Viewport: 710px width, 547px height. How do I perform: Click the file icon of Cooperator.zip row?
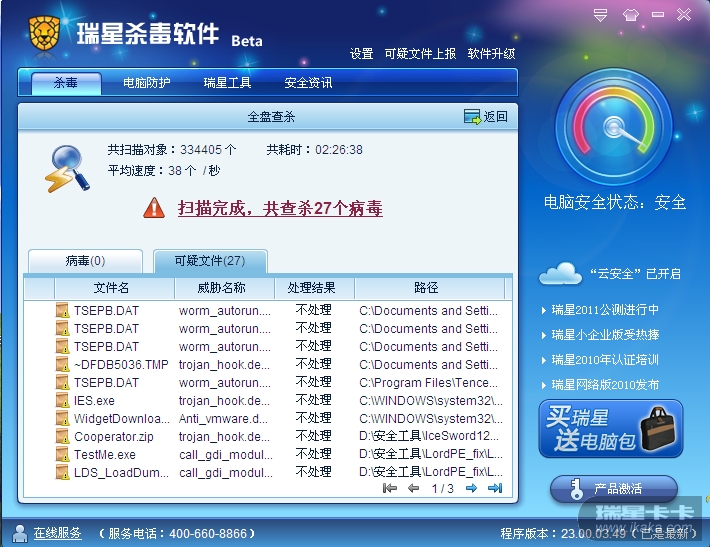(x=62, y=437)
